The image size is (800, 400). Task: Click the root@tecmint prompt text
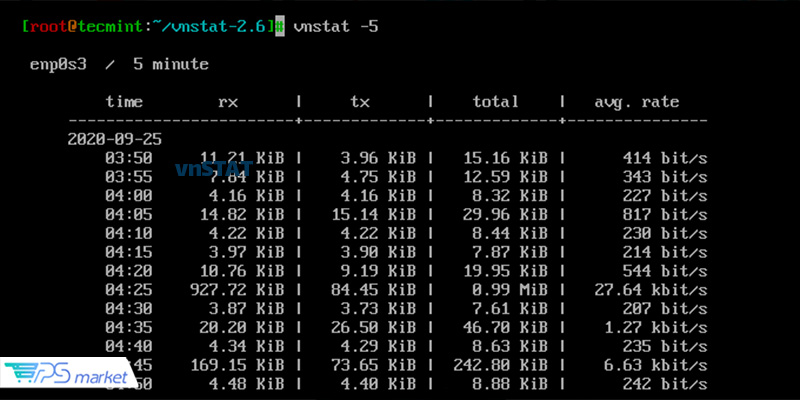(86, 26)
